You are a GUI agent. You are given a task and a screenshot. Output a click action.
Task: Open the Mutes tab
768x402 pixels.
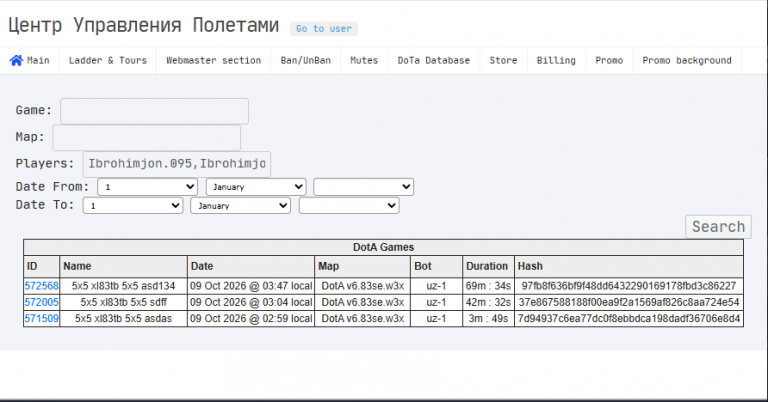[x=364, y=60]
